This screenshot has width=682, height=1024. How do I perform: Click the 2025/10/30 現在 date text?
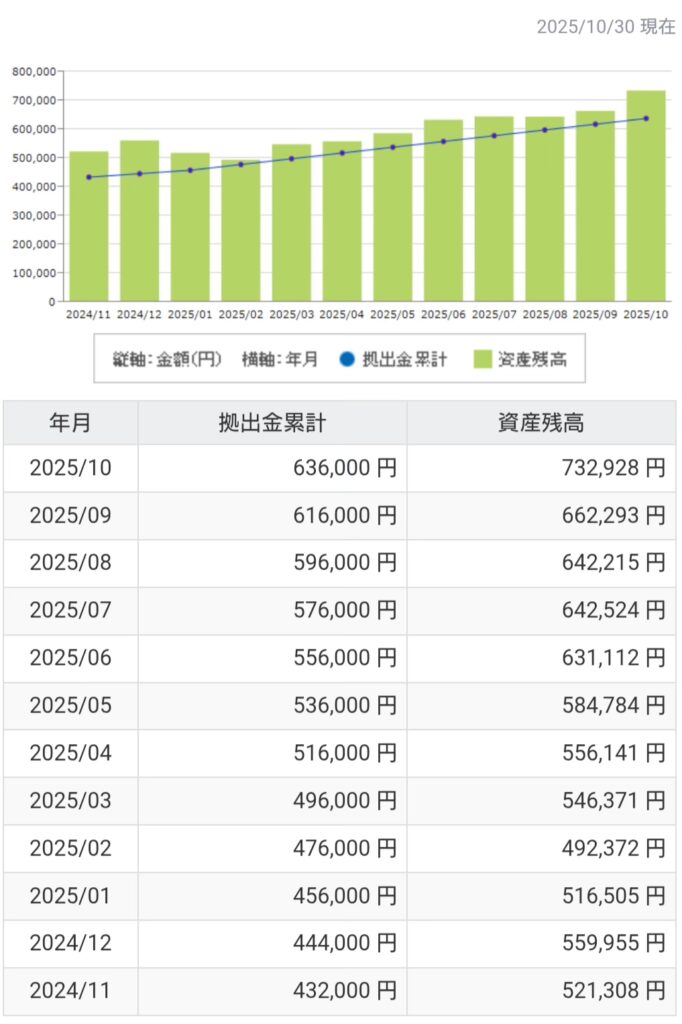(x=605, y=27)
